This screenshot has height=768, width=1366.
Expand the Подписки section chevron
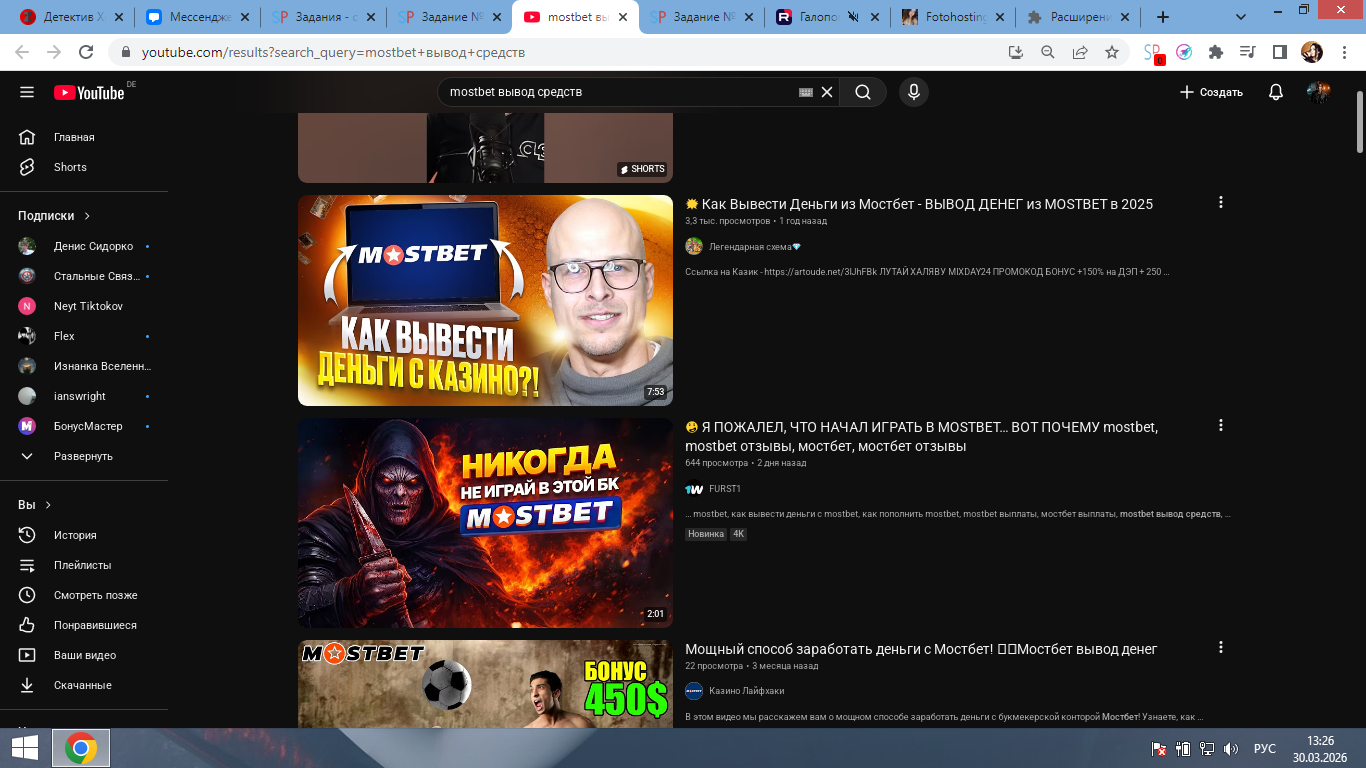pos(87,216)
